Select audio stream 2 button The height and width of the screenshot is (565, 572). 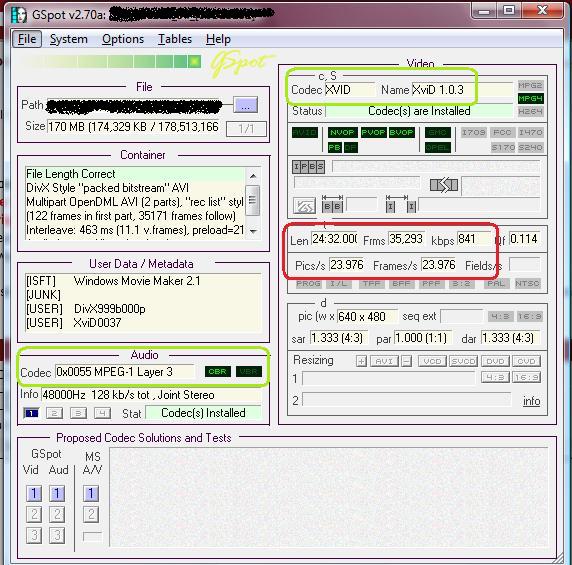pyautogui.click(x=54, y=413)
